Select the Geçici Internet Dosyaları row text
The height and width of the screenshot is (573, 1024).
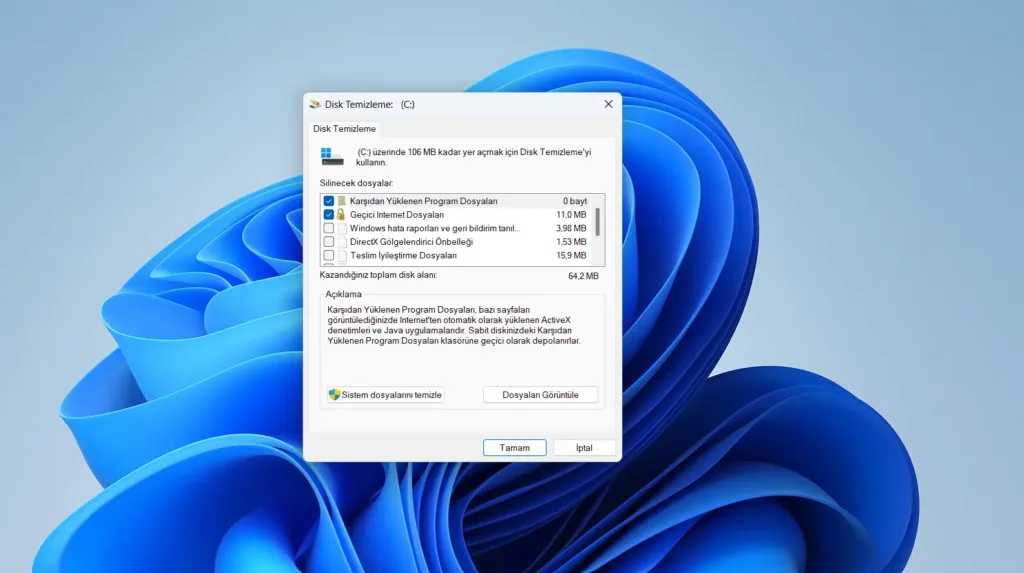tap(396, 214)
